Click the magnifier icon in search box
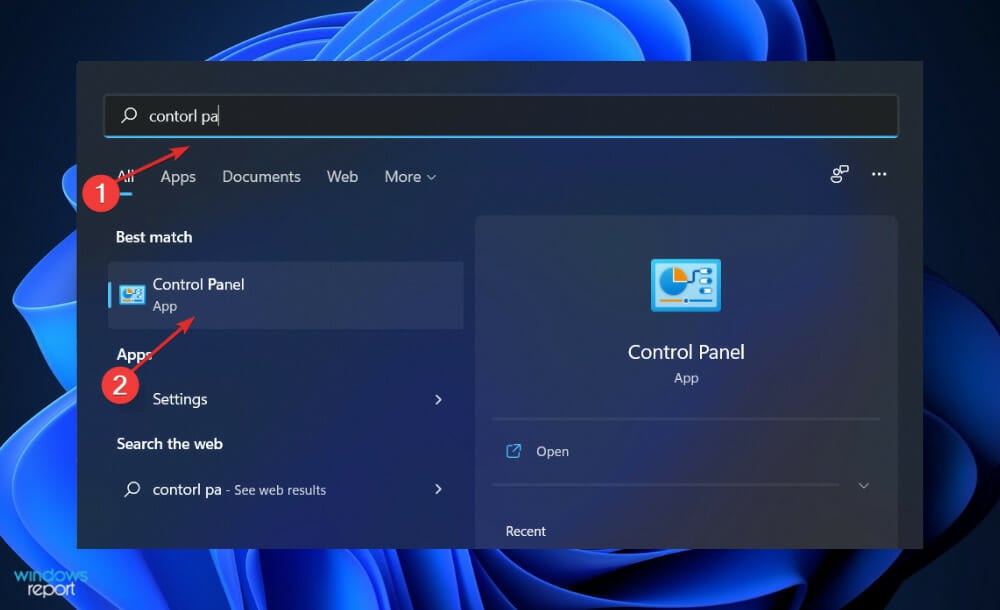Image resolution: width=1000 pixels, height=610 pixels. pyautogui.click(x=129, y=115)
